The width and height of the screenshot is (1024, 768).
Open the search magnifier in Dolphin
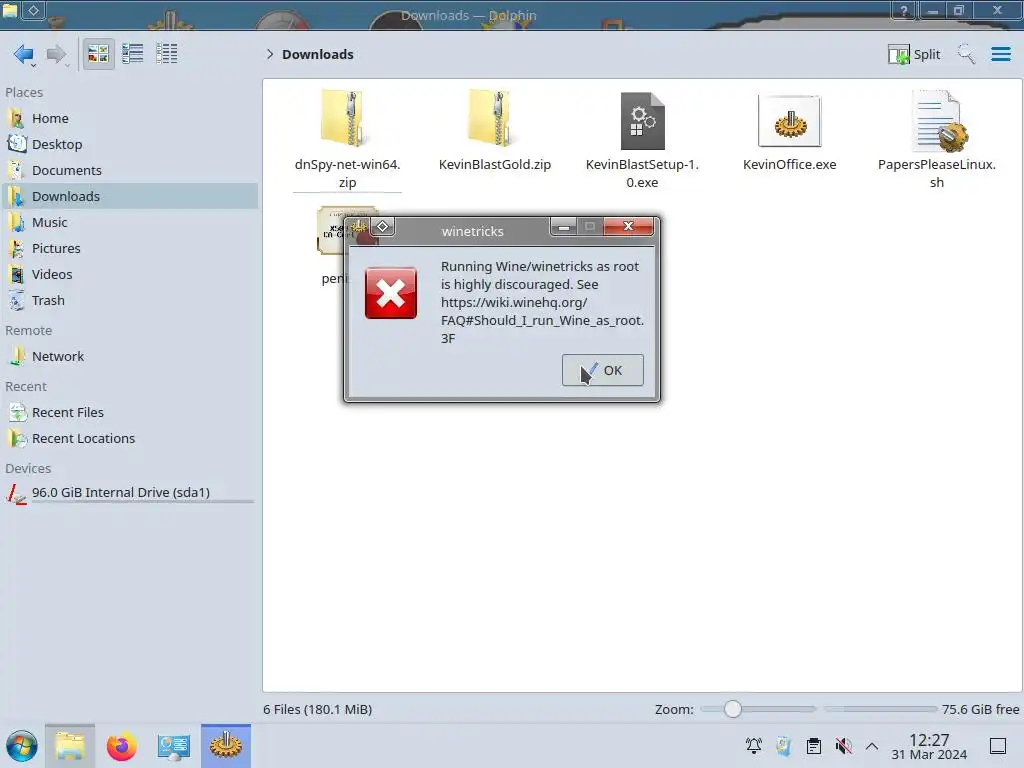[x=966, y=54]
